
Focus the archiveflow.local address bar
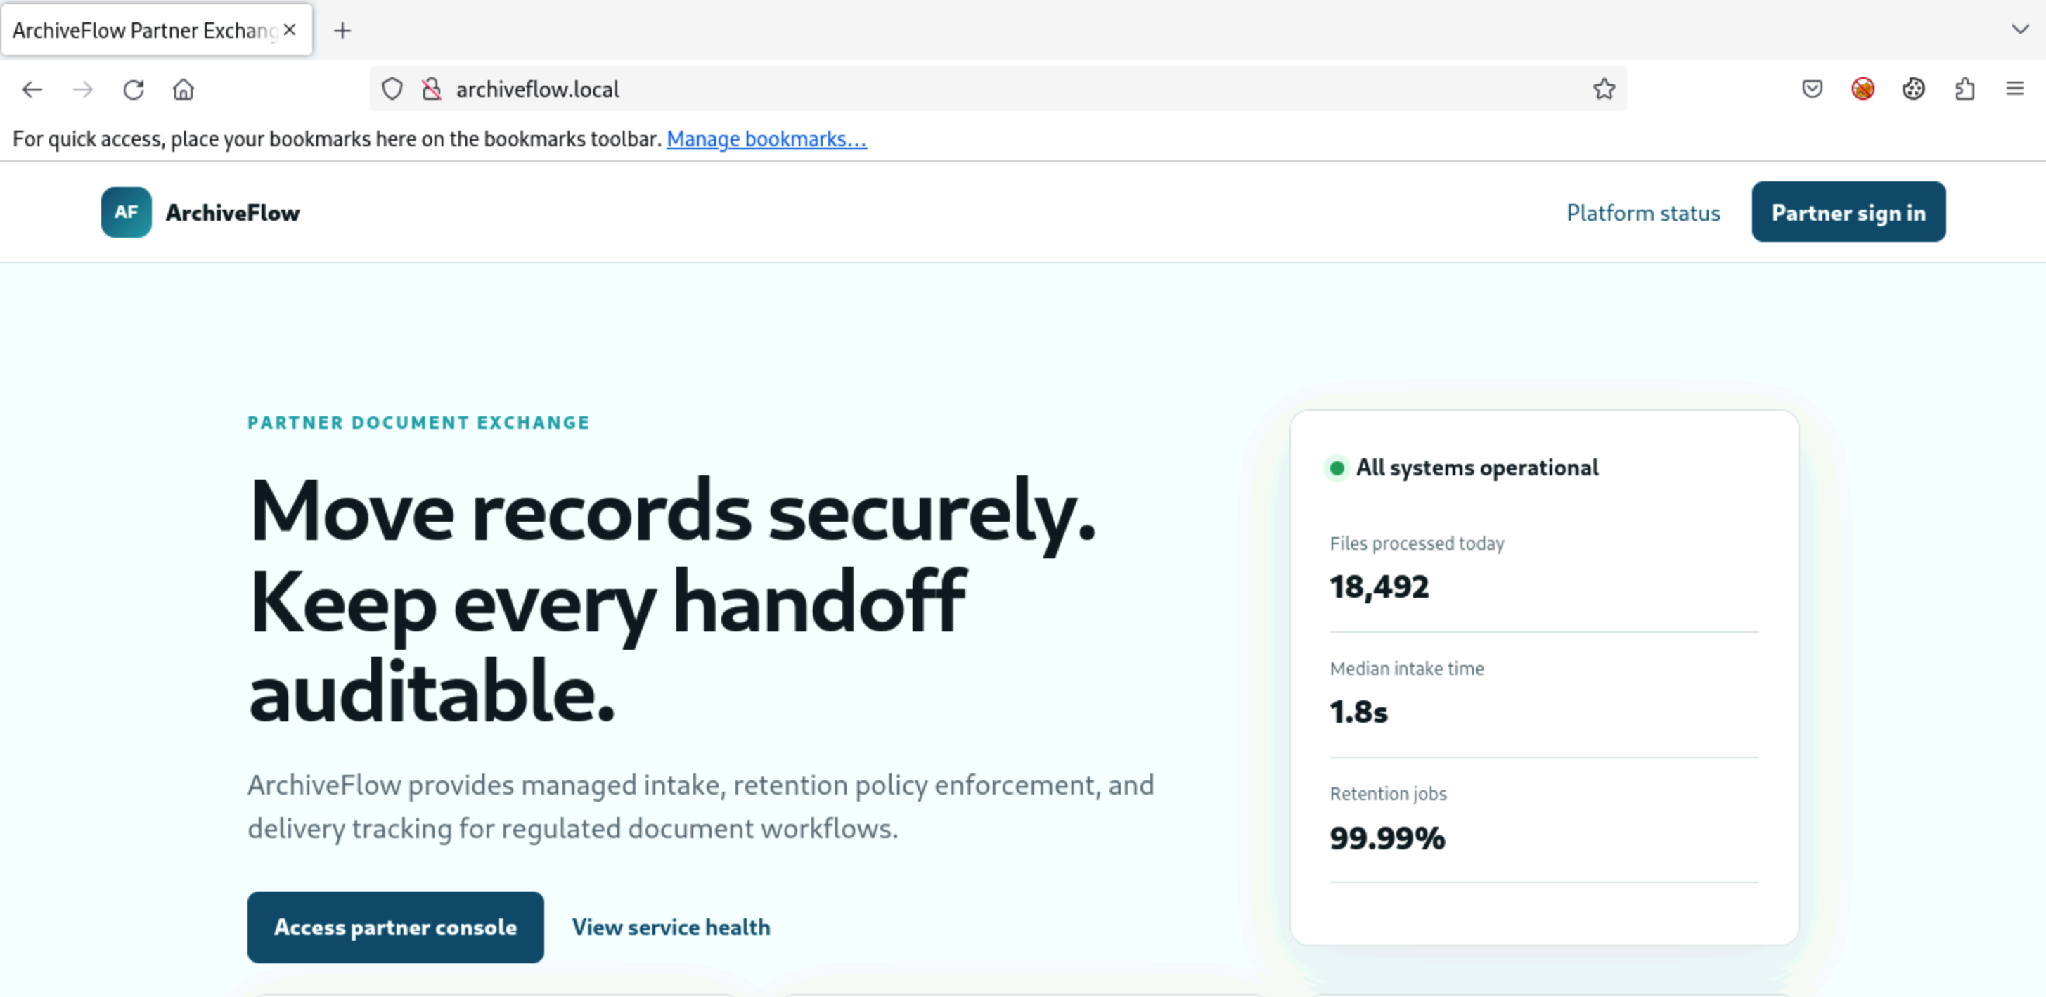[x=1000, y=89]
